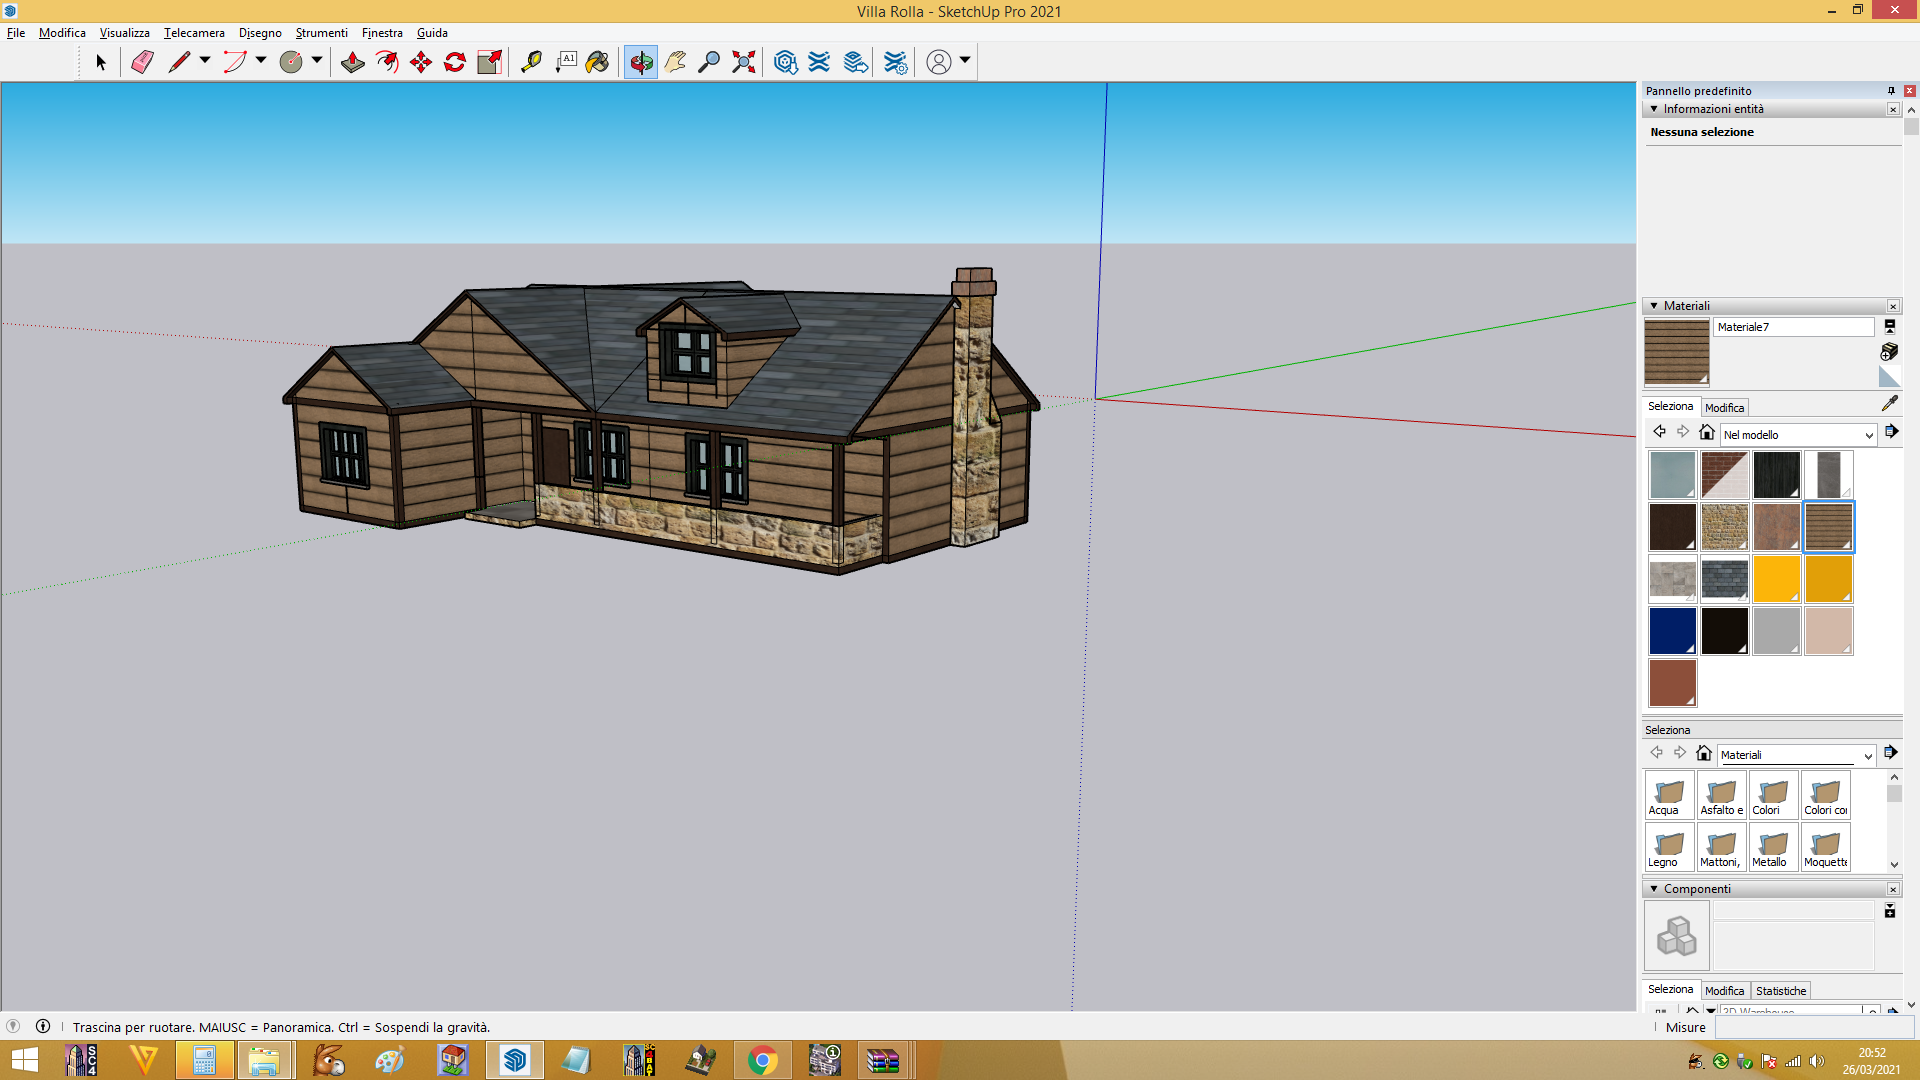Click the Zoom Extents tool
The width and height of the screenshot is (1920, 1080).
click(x=743, y=62)
